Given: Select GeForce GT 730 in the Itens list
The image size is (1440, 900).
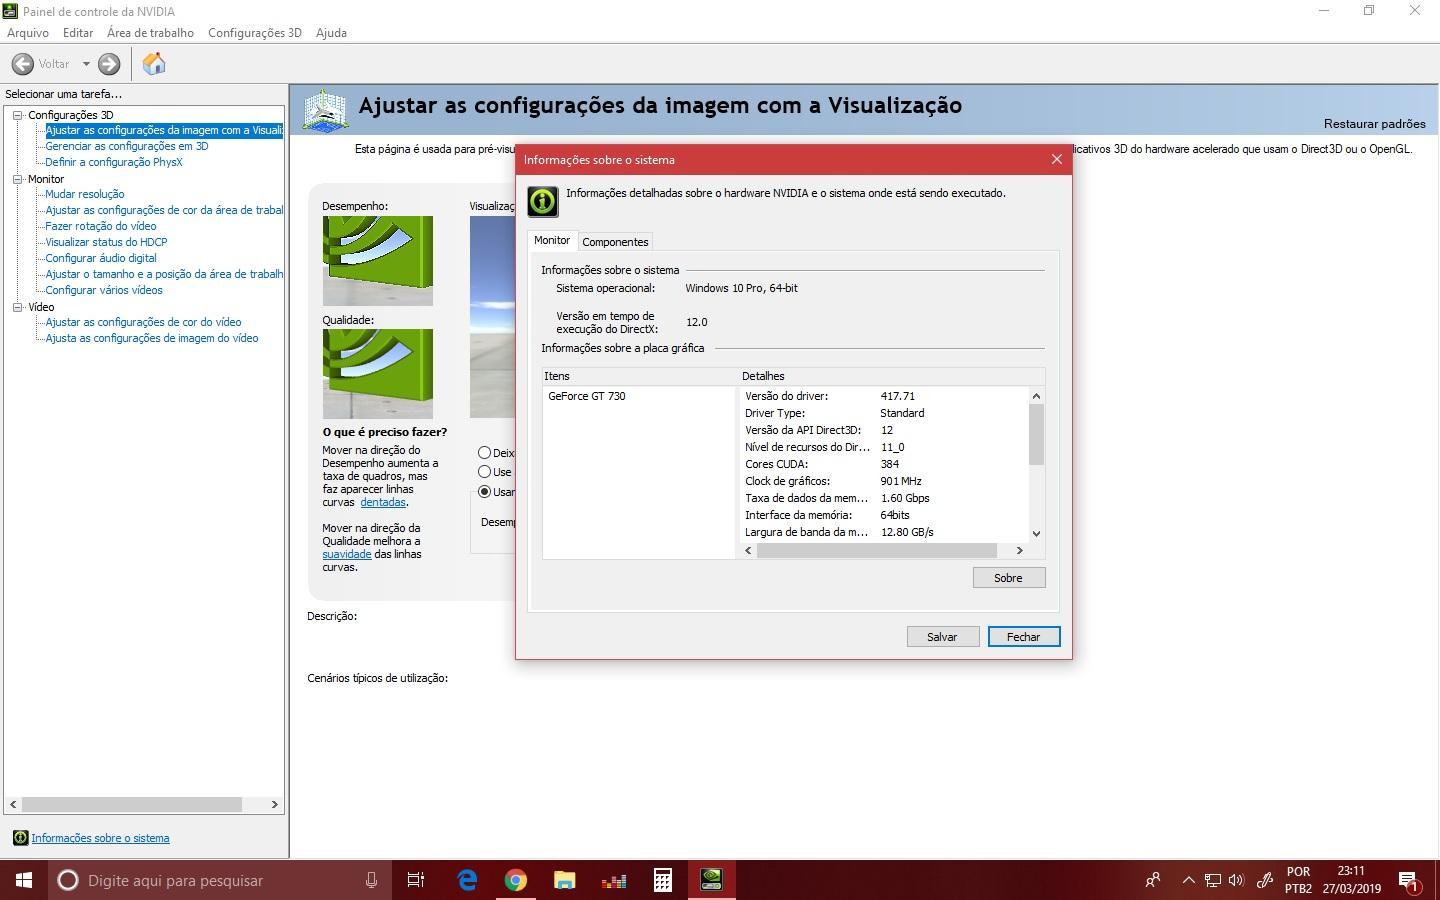Looking at the screenshot, I should [x=586, y=396].
